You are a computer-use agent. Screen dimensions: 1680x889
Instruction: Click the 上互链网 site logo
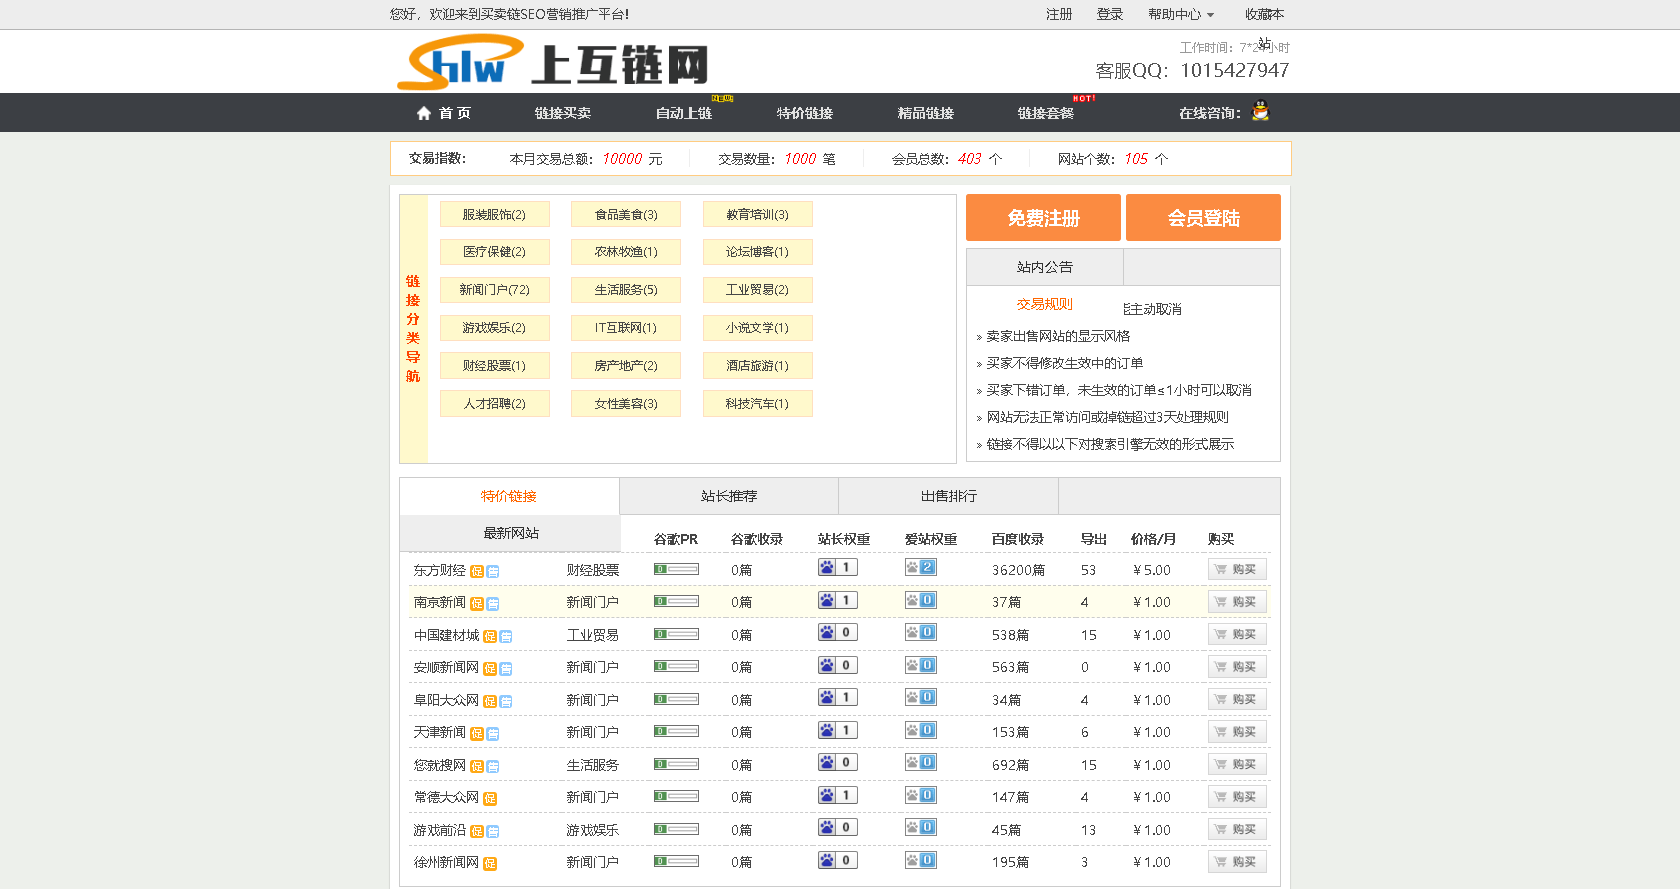(553, 63)
